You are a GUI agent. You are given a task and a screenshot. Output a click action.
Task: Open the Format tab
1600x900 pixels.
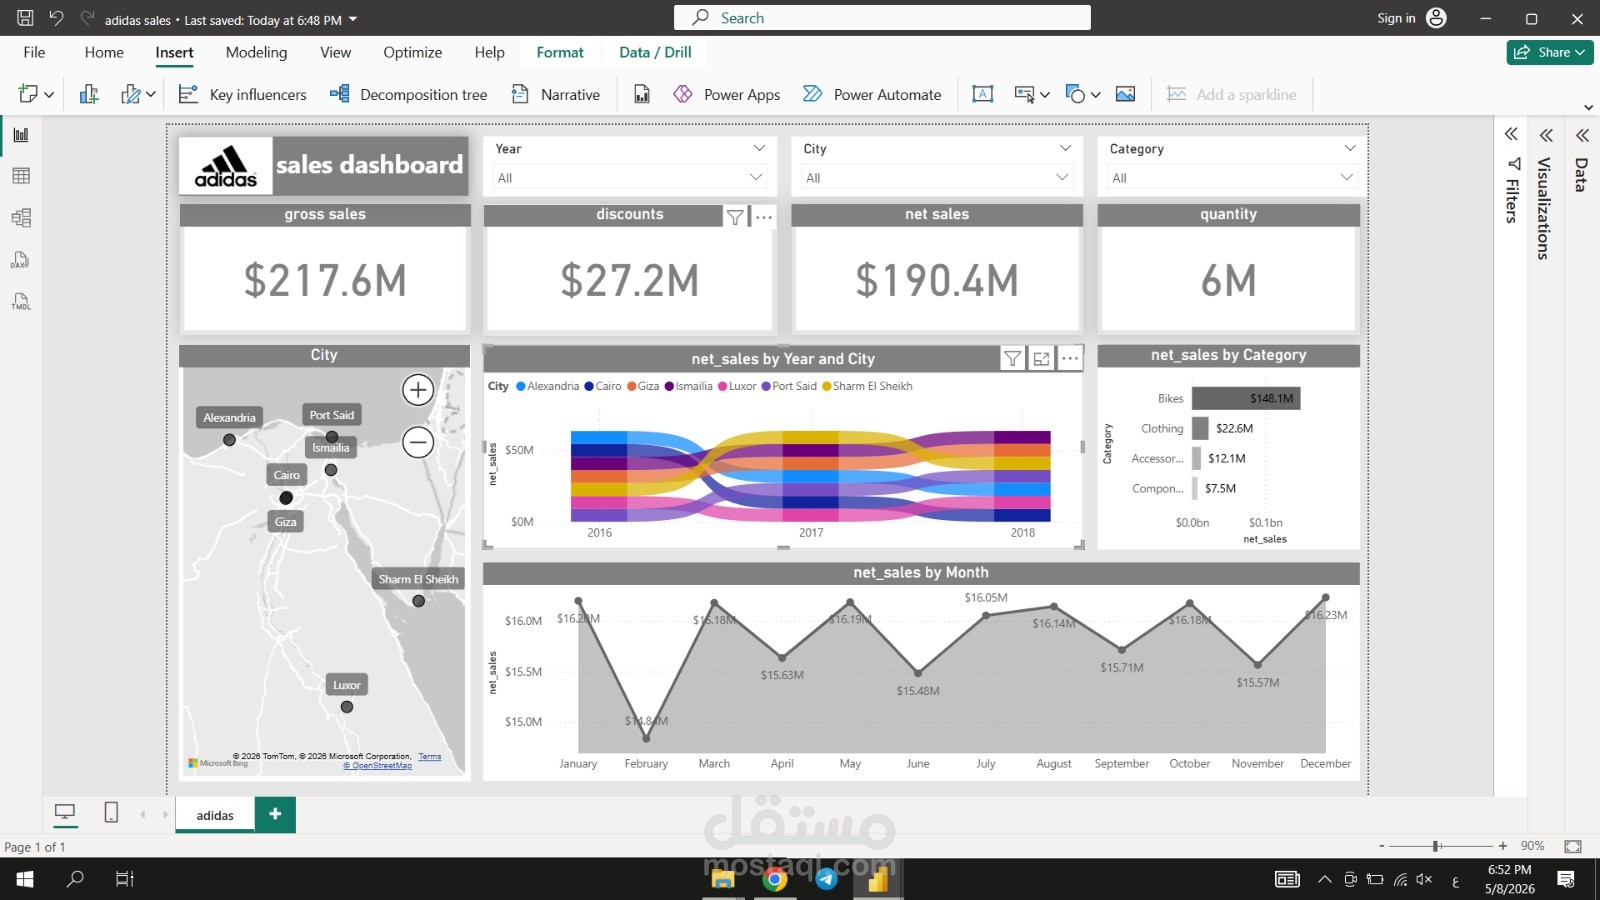(x=560, y=52)
